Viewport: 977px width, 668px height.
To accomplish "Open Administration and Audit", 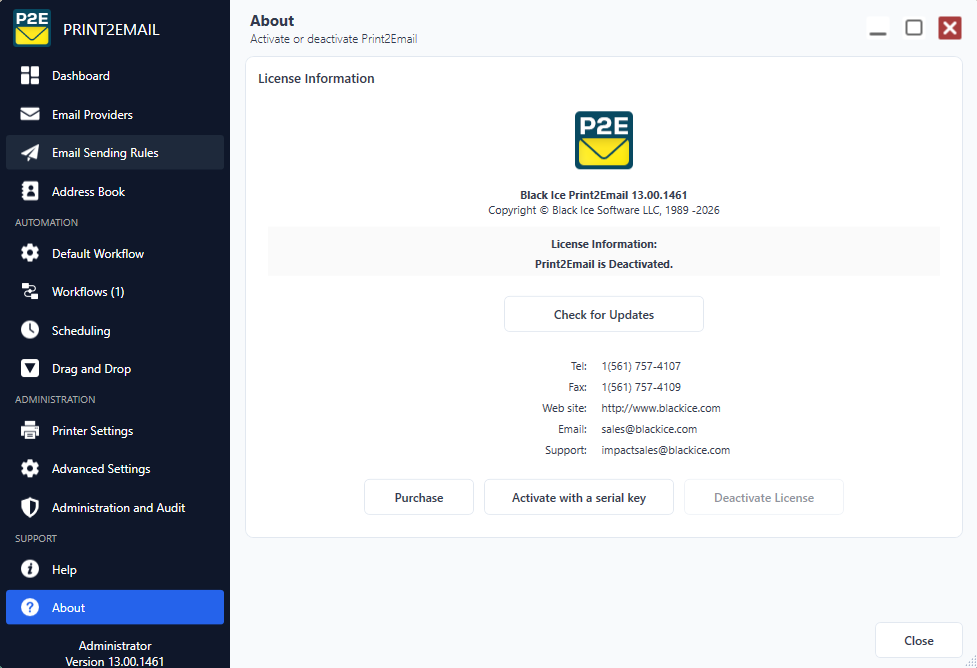I will (x=115, y=507).
